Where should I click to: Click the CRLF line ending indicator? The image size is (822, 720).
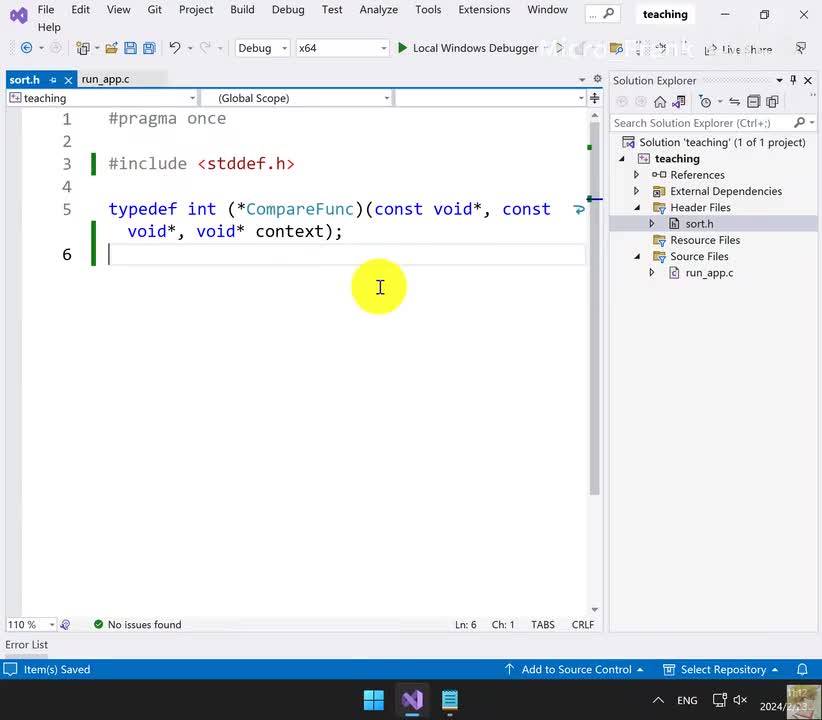pyautogui.click(x=582, y=625)
